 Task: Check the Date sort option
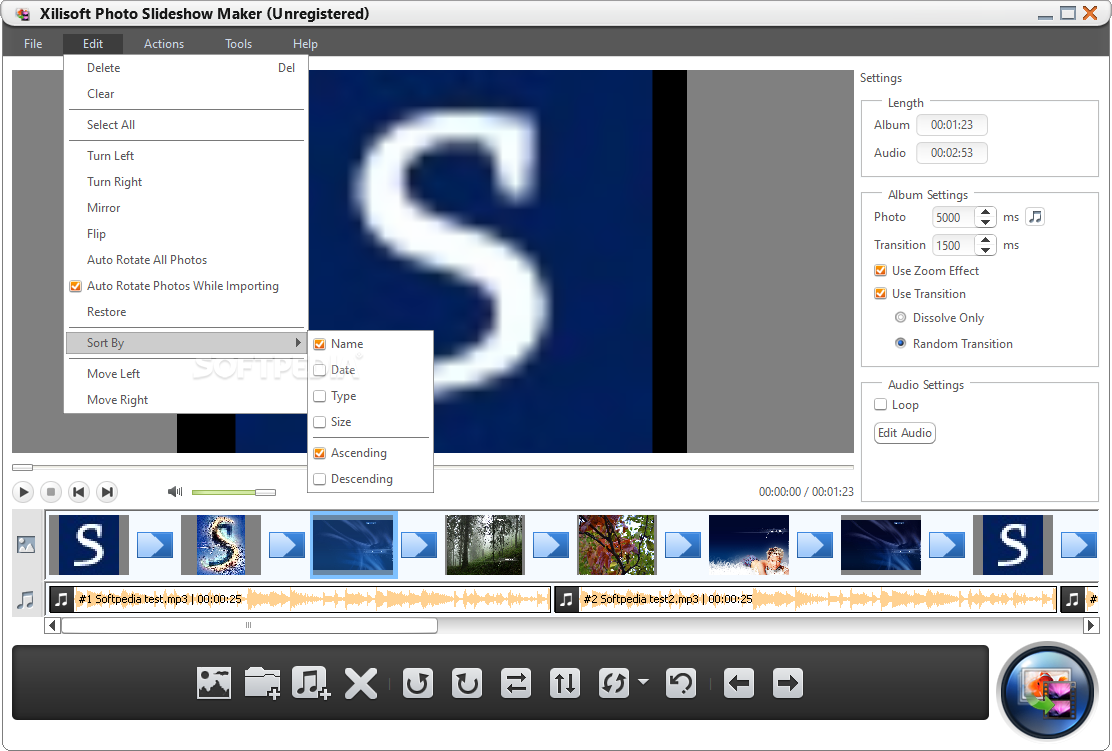pyautogui.click(x=319, y=370)
